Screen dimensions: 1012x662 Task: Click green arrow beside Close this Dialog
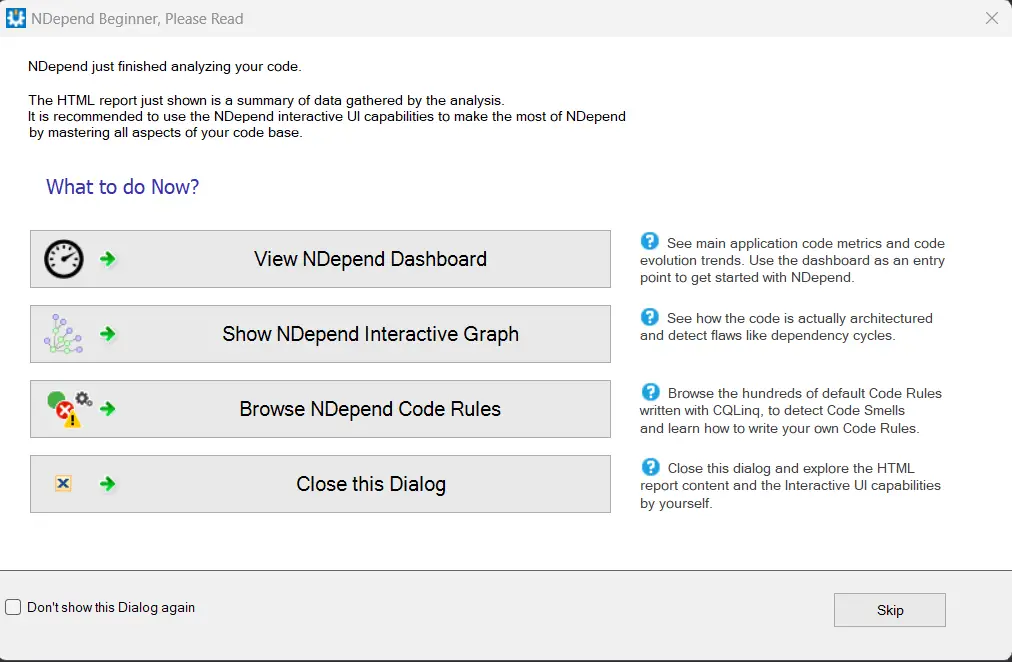108,483
